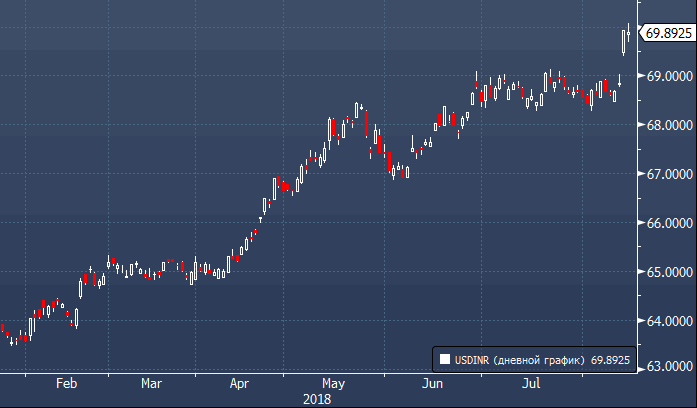
Task: Select the Feb label on the time axis
Action: (67, 383)
